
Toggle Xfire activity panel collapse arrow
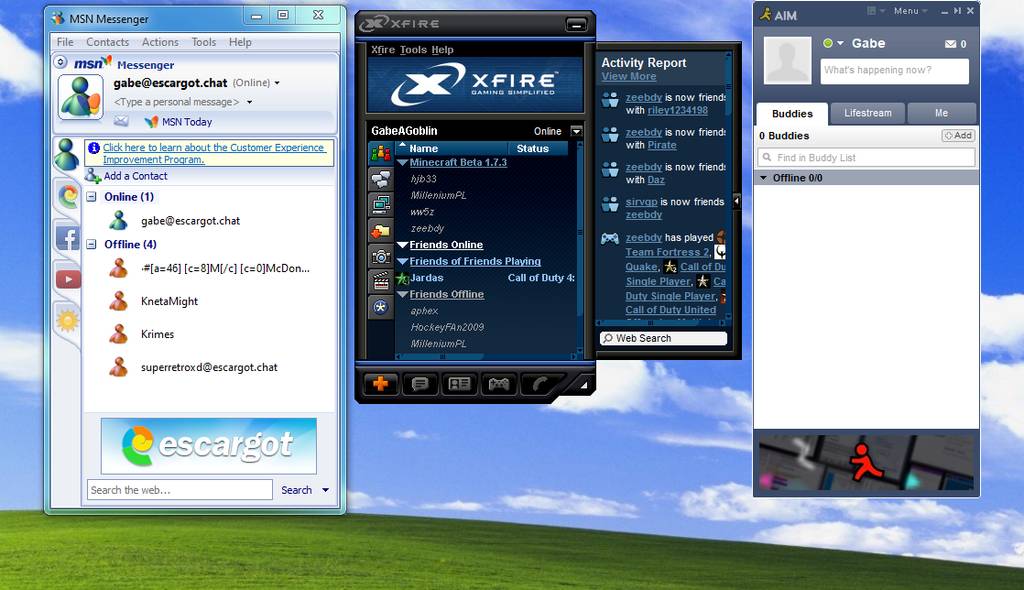(x=737, y=201)
